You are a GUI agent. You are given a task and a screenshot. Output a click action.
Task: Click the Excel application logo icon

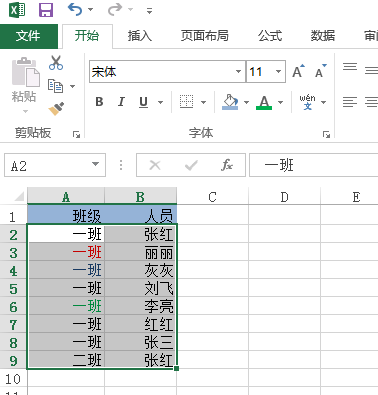(x=17, y=10)
